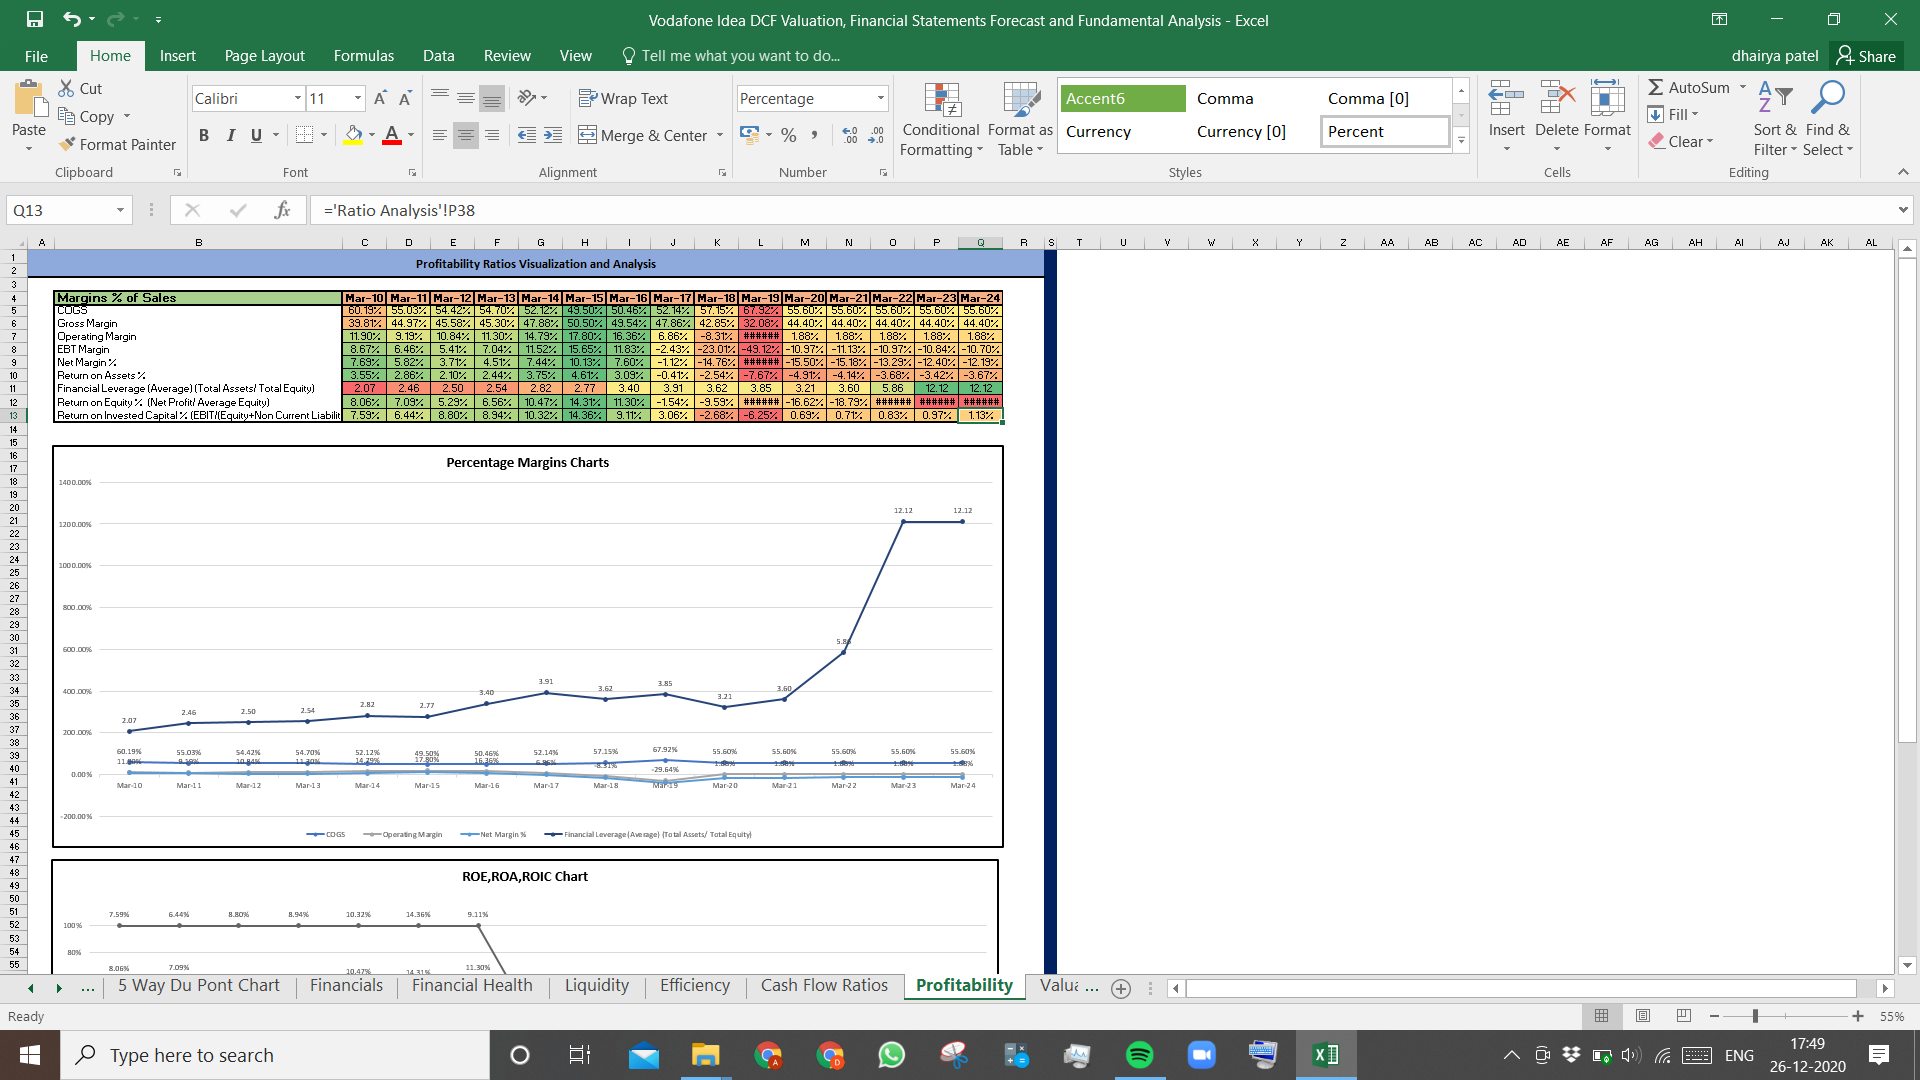Open the Name Box dropdown arrow

coord(120,210)
